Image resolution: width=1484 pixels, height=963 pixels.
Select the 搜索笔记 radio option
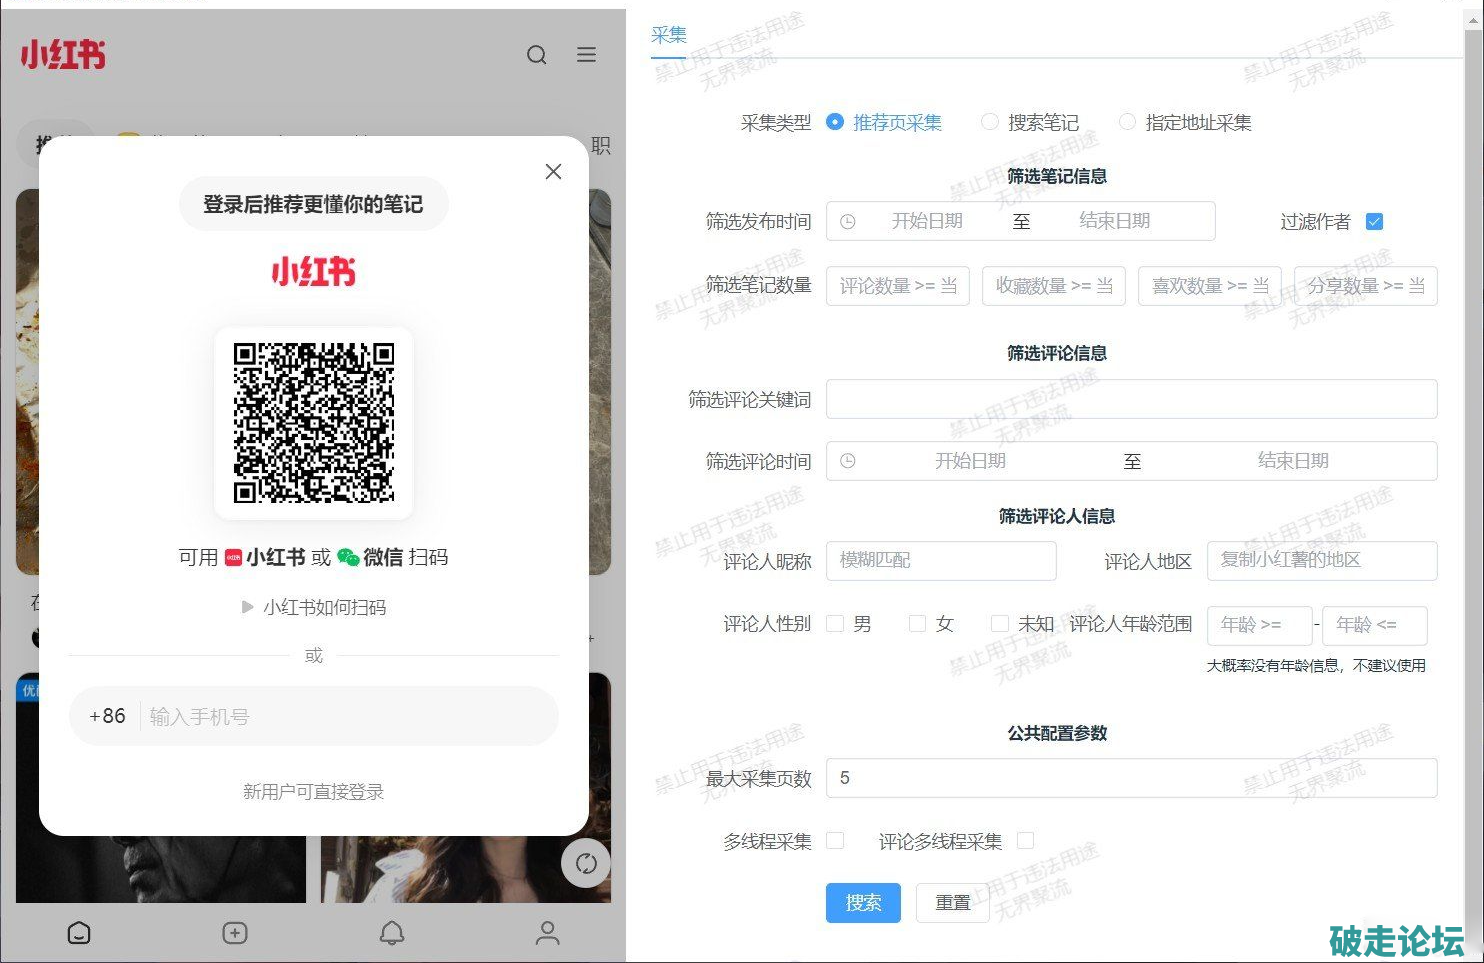tap(990, 122)
